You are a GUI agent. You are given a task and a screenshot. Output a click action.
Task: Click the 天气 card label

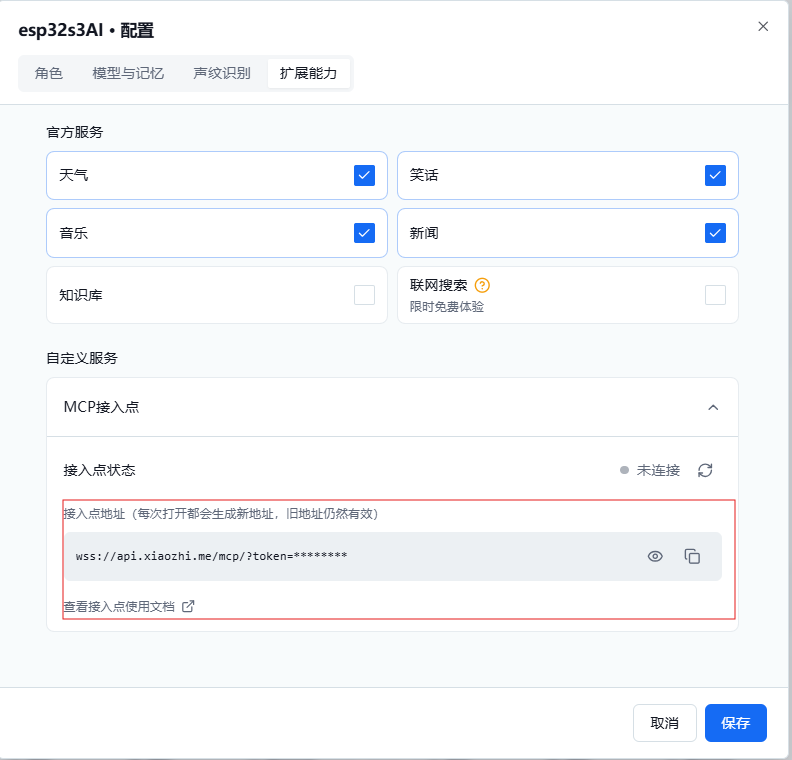click(73, 175)
